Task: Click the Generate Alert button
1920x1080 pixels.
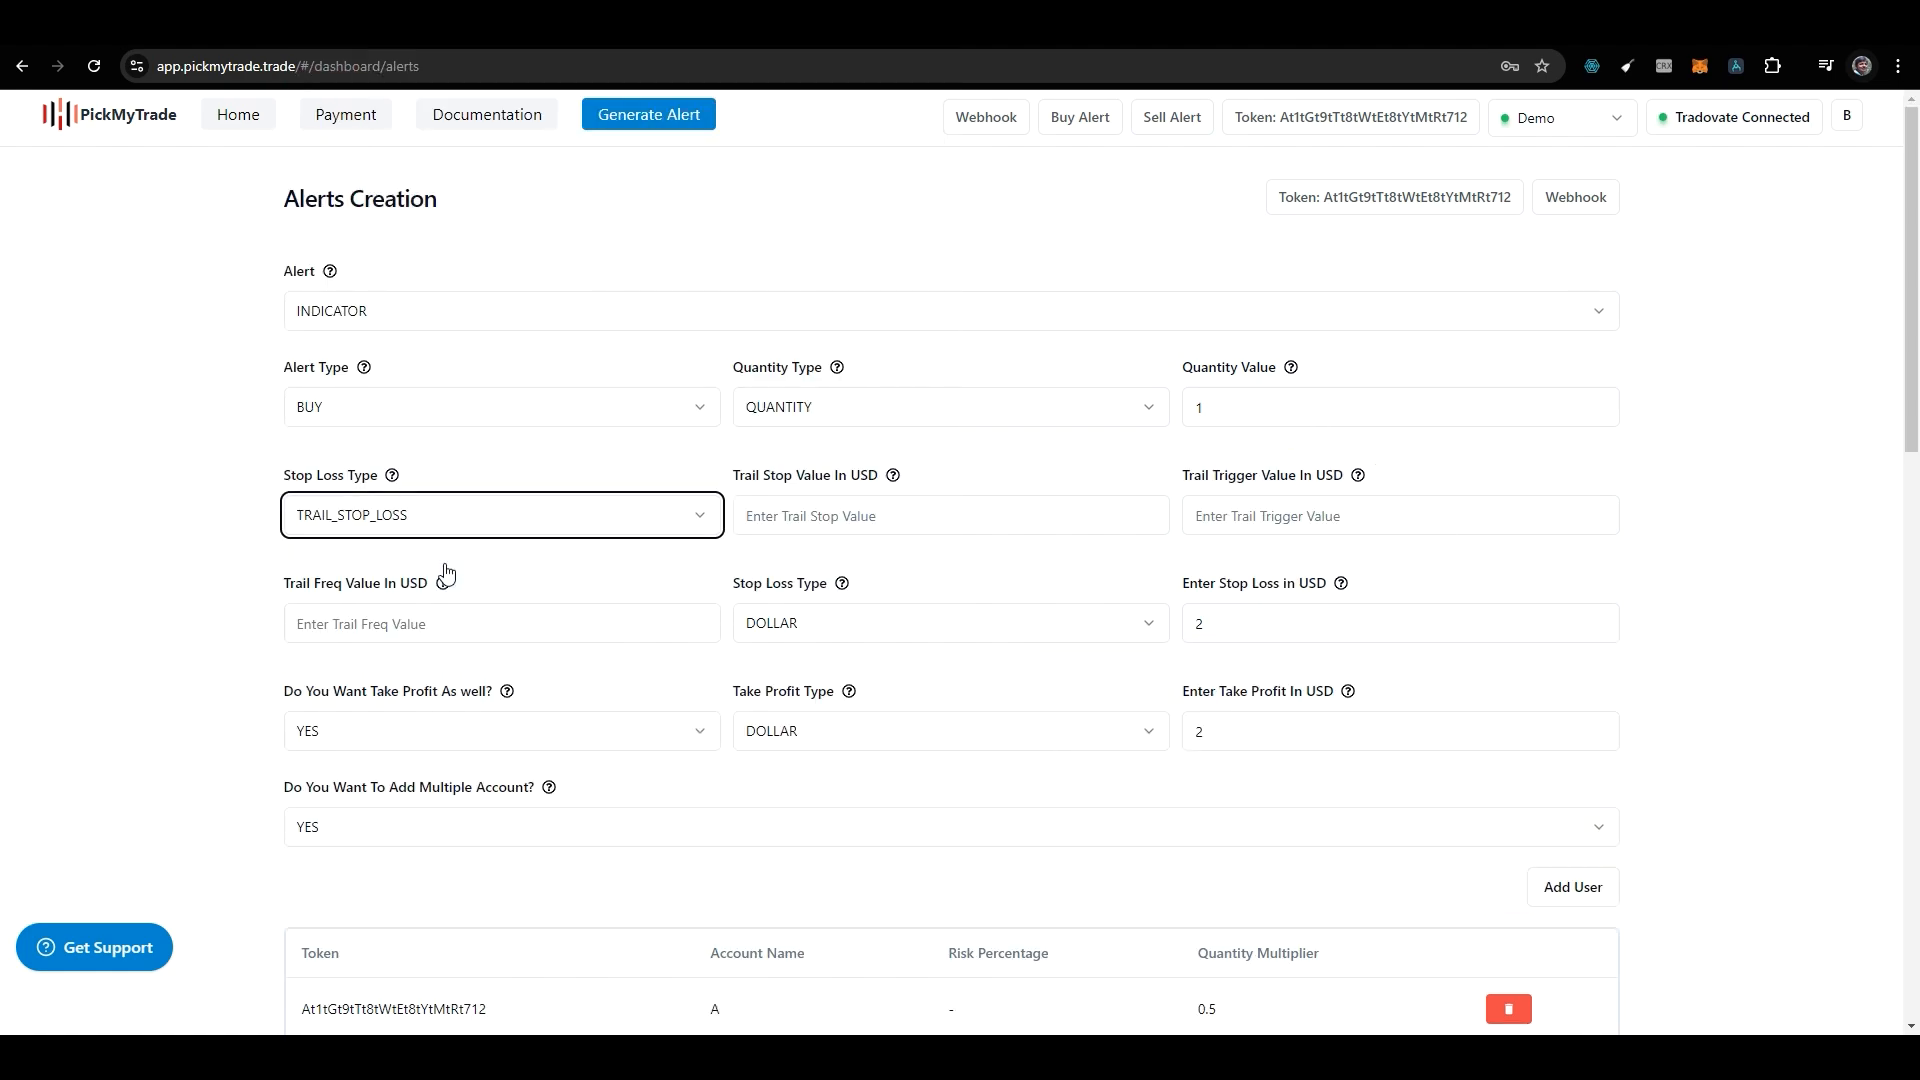Action: (x=649, y=113)
